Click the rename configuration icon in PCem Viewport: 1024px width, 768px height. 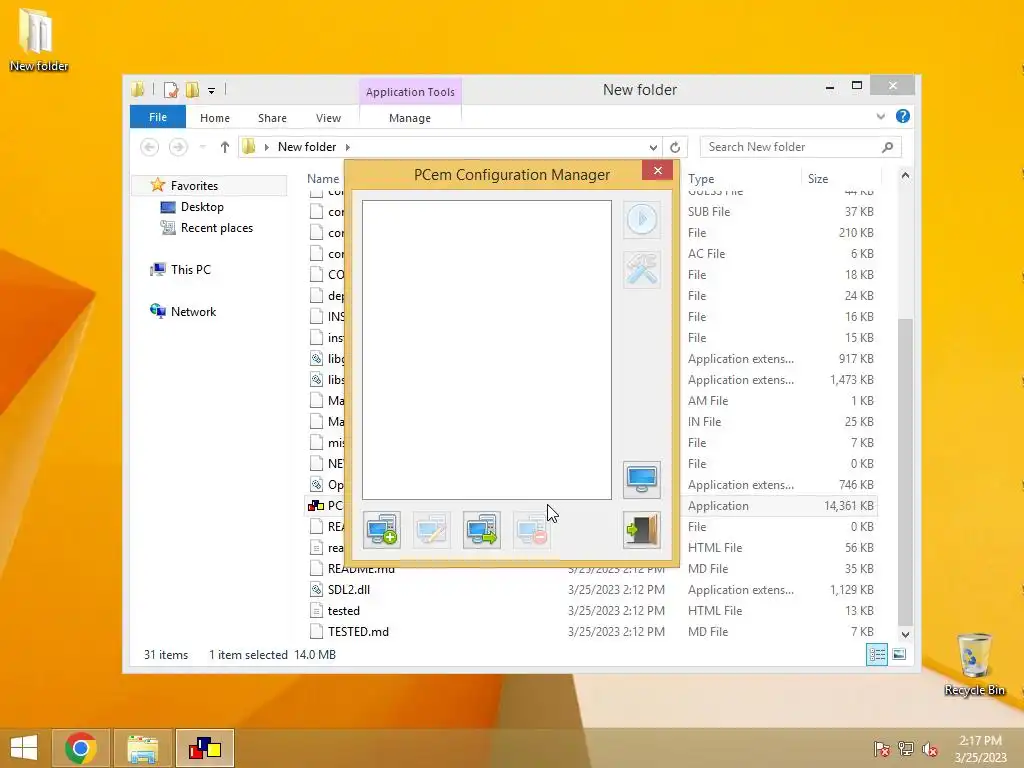coord(432,530)
